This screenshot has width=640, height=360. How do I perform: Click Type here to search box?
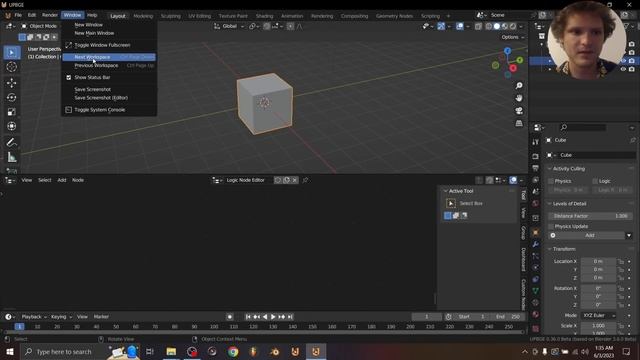coord(64,351)
